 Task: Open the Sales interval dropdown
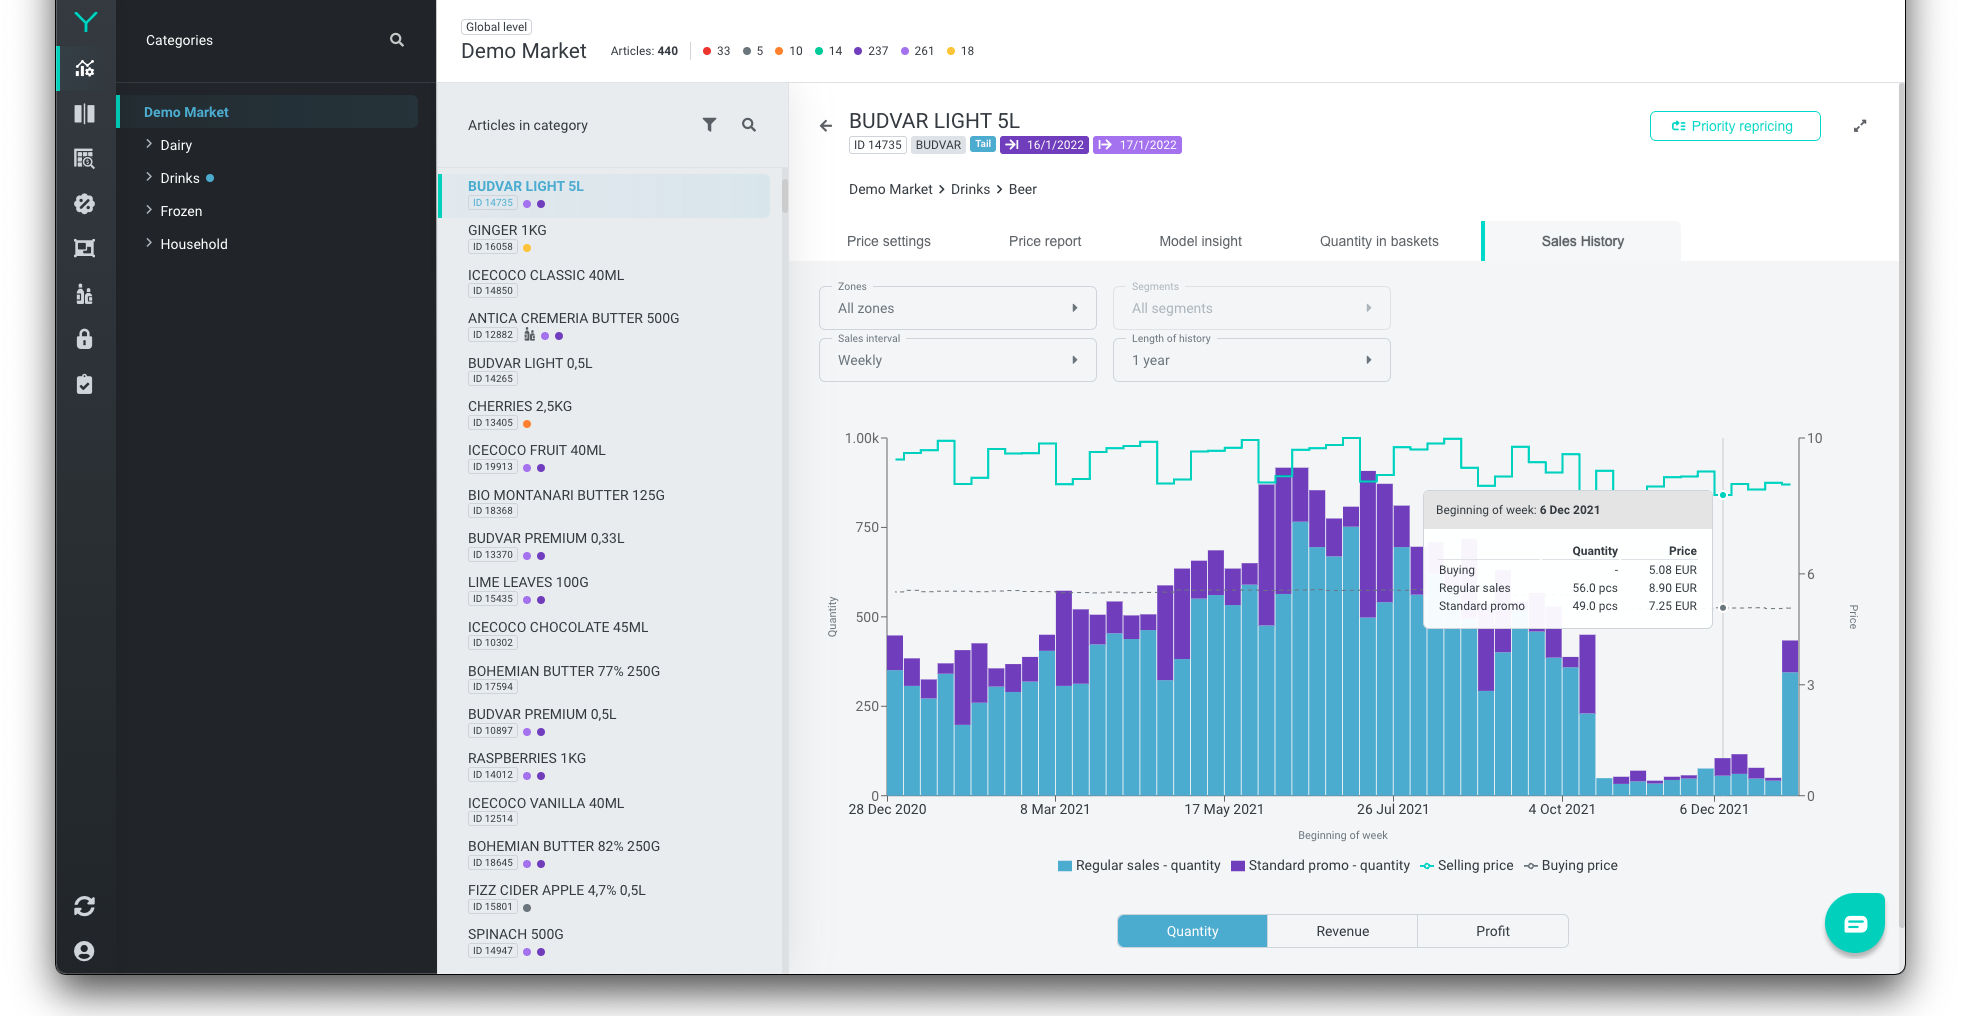(958, 360)
